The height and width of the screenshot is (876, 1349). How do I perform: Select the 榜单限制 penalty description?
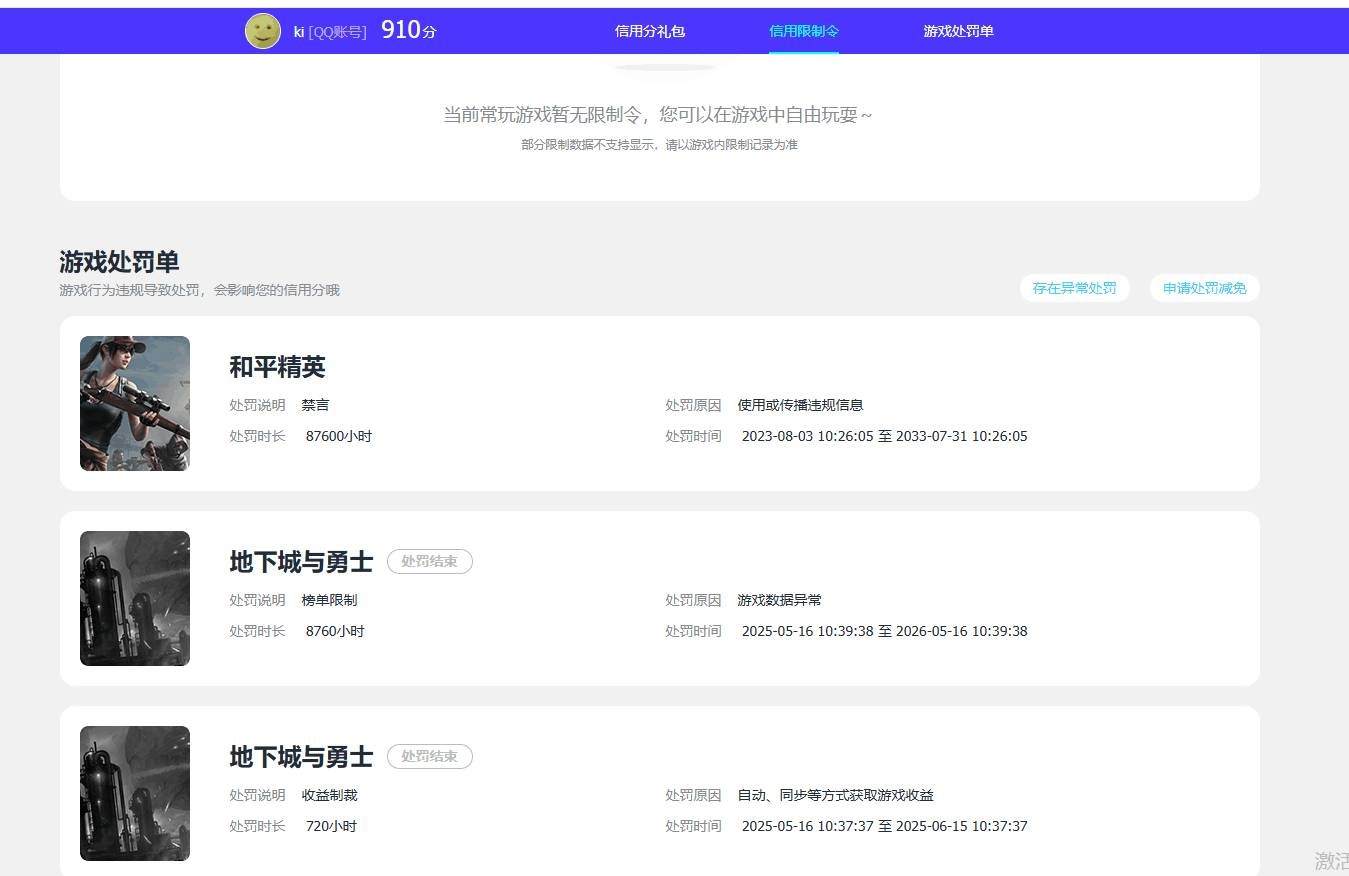(x=329, y=600)
